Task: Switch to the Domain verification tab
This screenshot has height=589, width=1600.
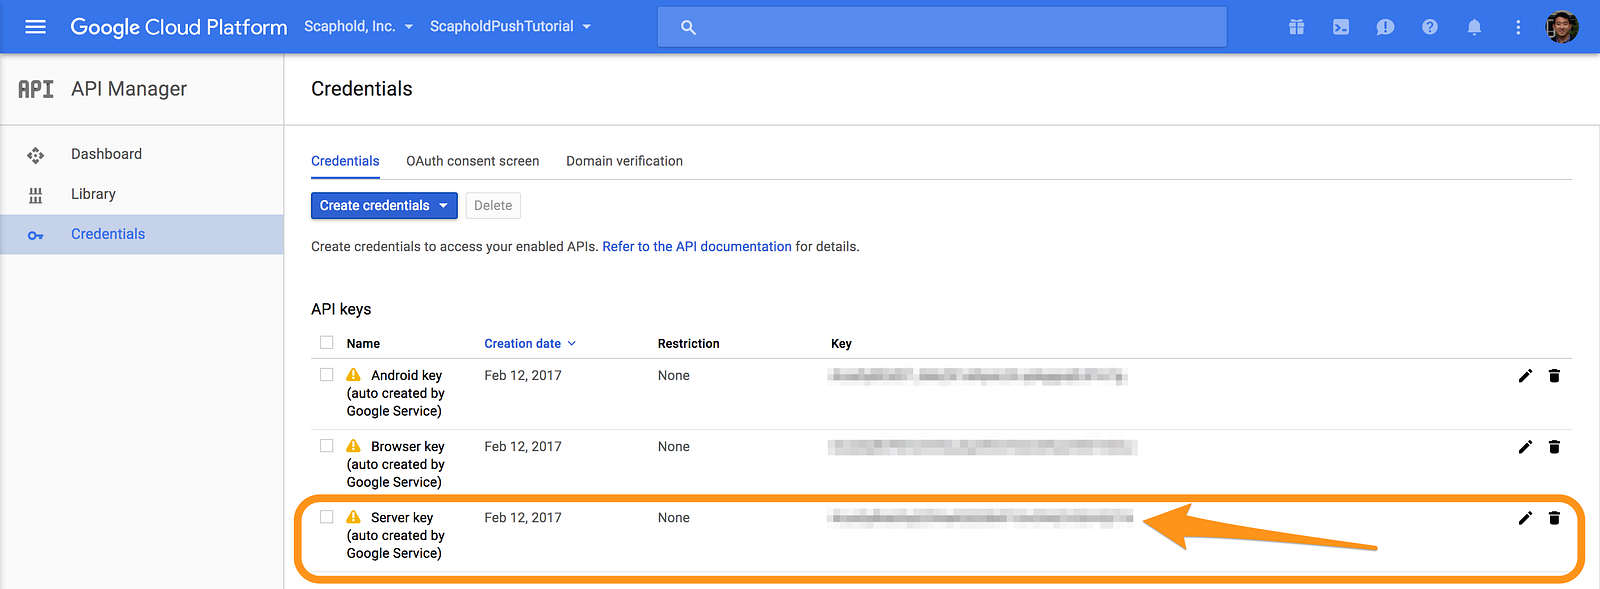Action: tap(624, 161)
